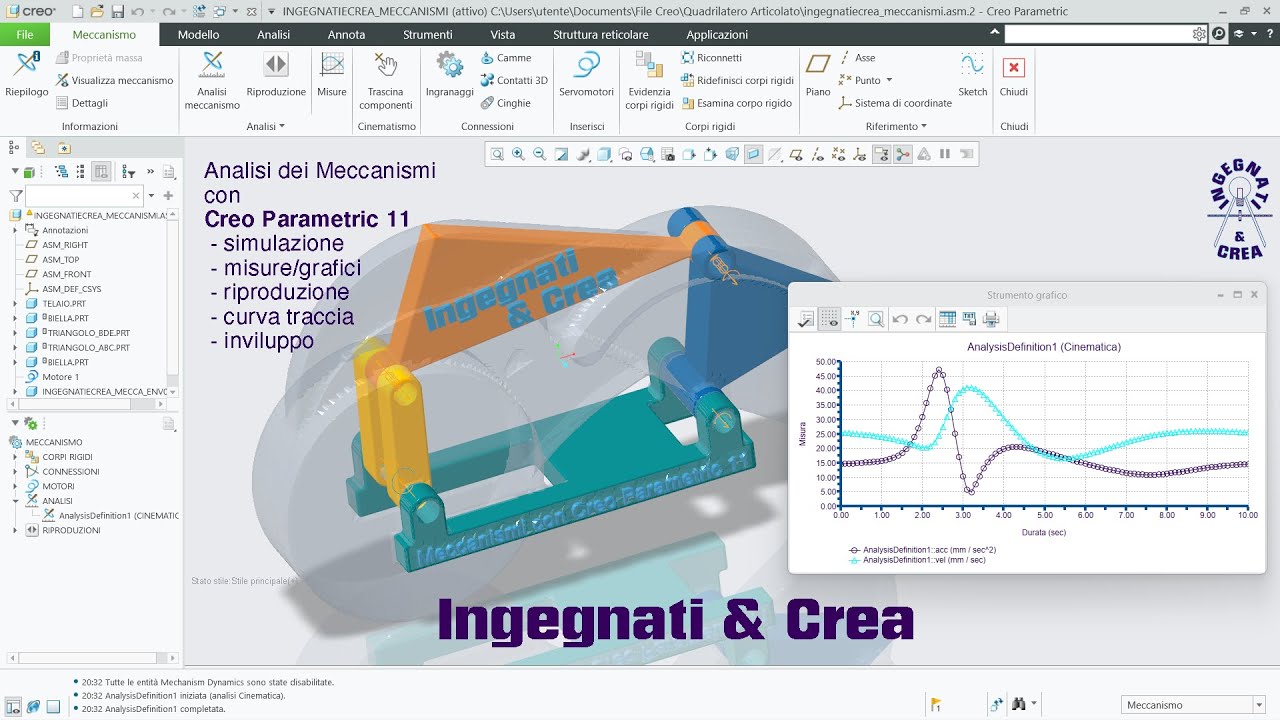Click the Save icon in quick access

pos(118,11)
